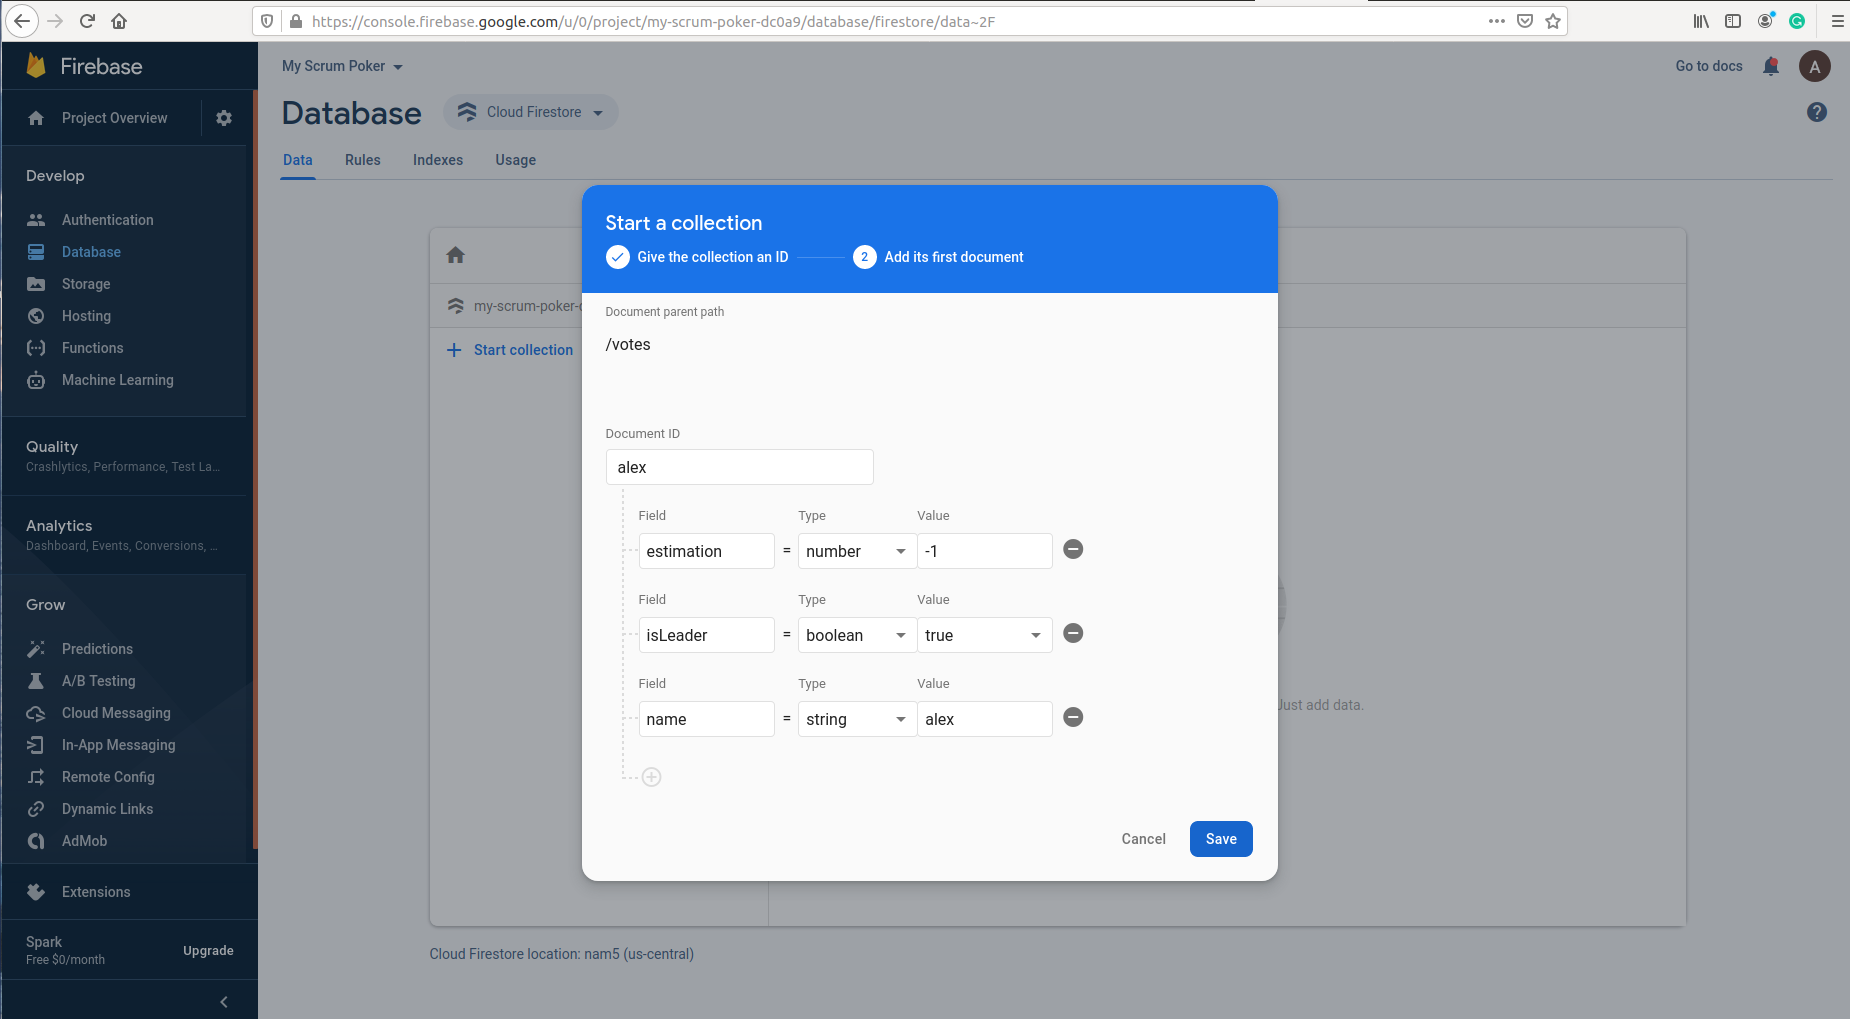This screenshot has height=1019, width=1850.
Task: Open Machine Learning
Action: point(117,379)
